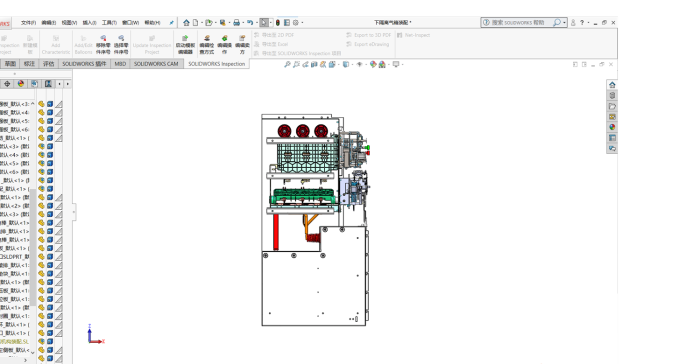This screenshot has height=364, width=679.
Task: Launch the template editor (启动模板编辑器)
Action: 185,45
